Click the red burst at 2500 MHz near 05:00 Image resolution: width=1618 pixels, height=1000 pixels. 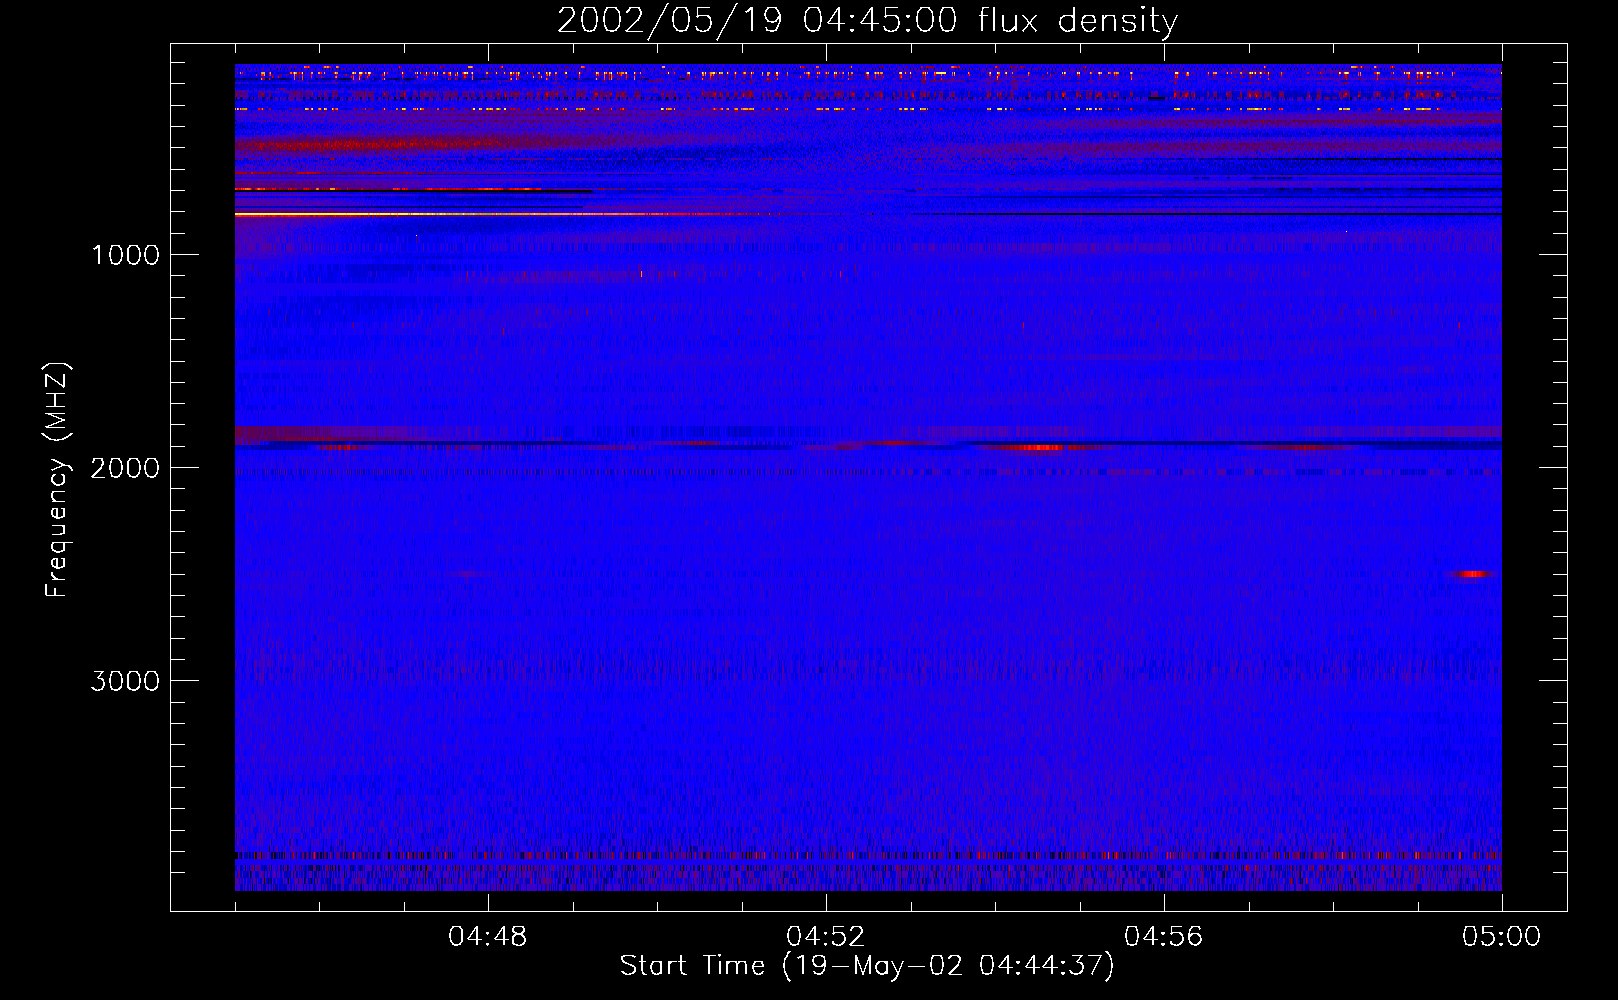tap(1472, 574)
